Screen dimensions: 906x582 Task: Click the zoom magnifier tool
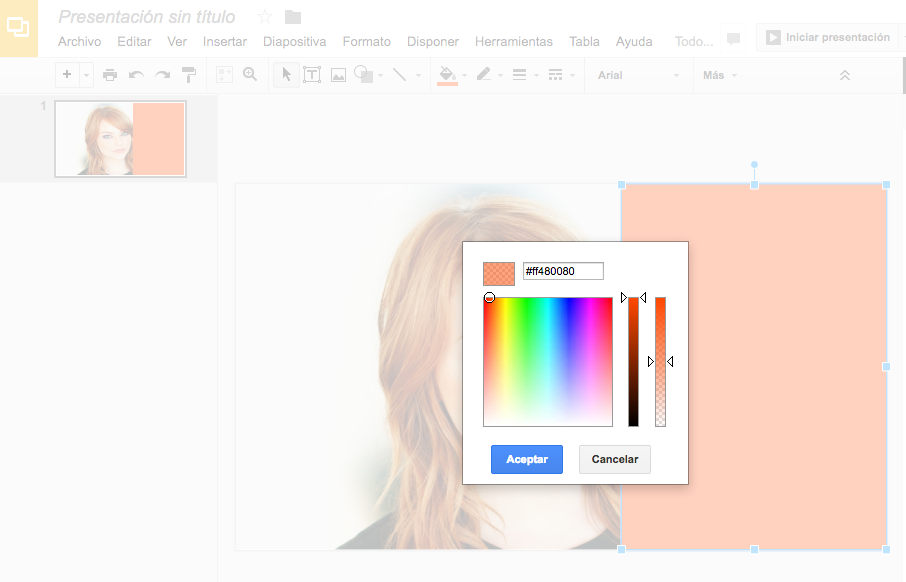point(250,75)
